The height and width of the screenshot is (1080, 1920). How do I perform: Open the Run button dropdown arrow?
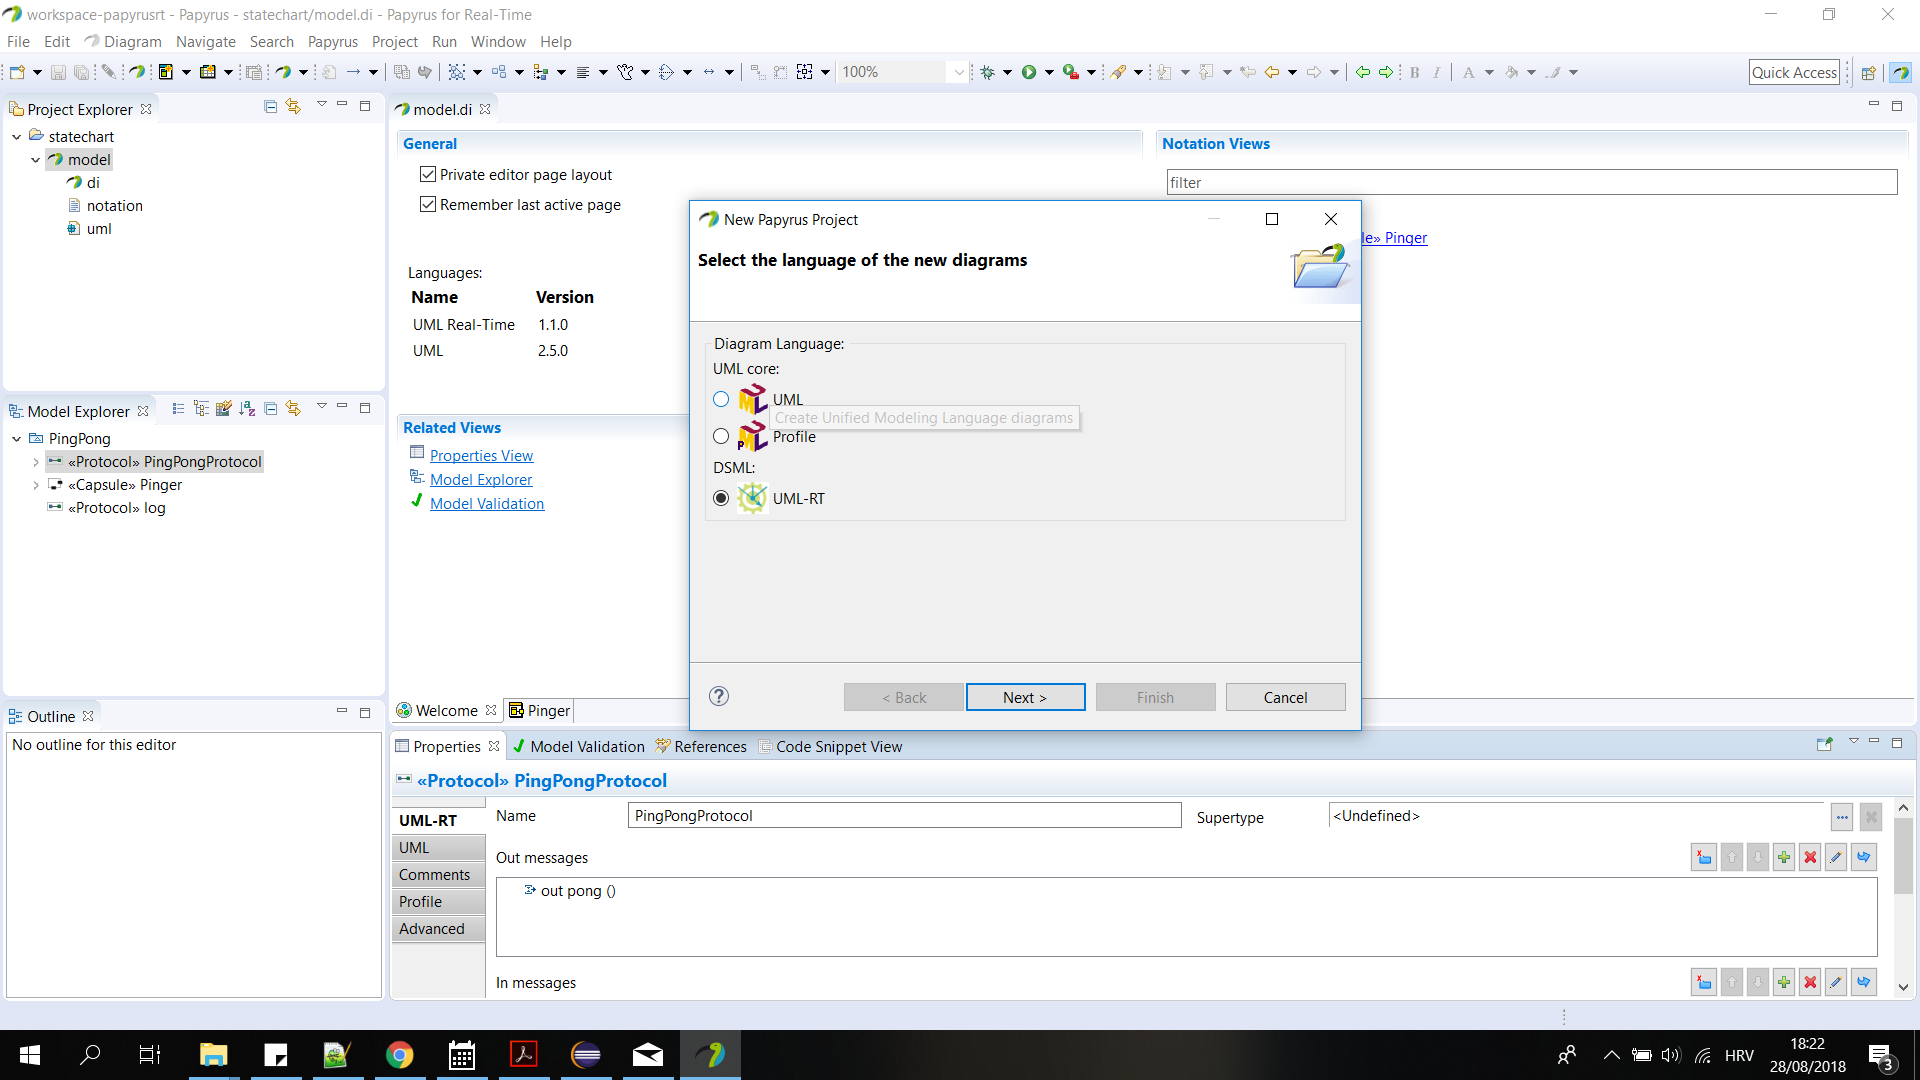click(x=1049, y=72)
